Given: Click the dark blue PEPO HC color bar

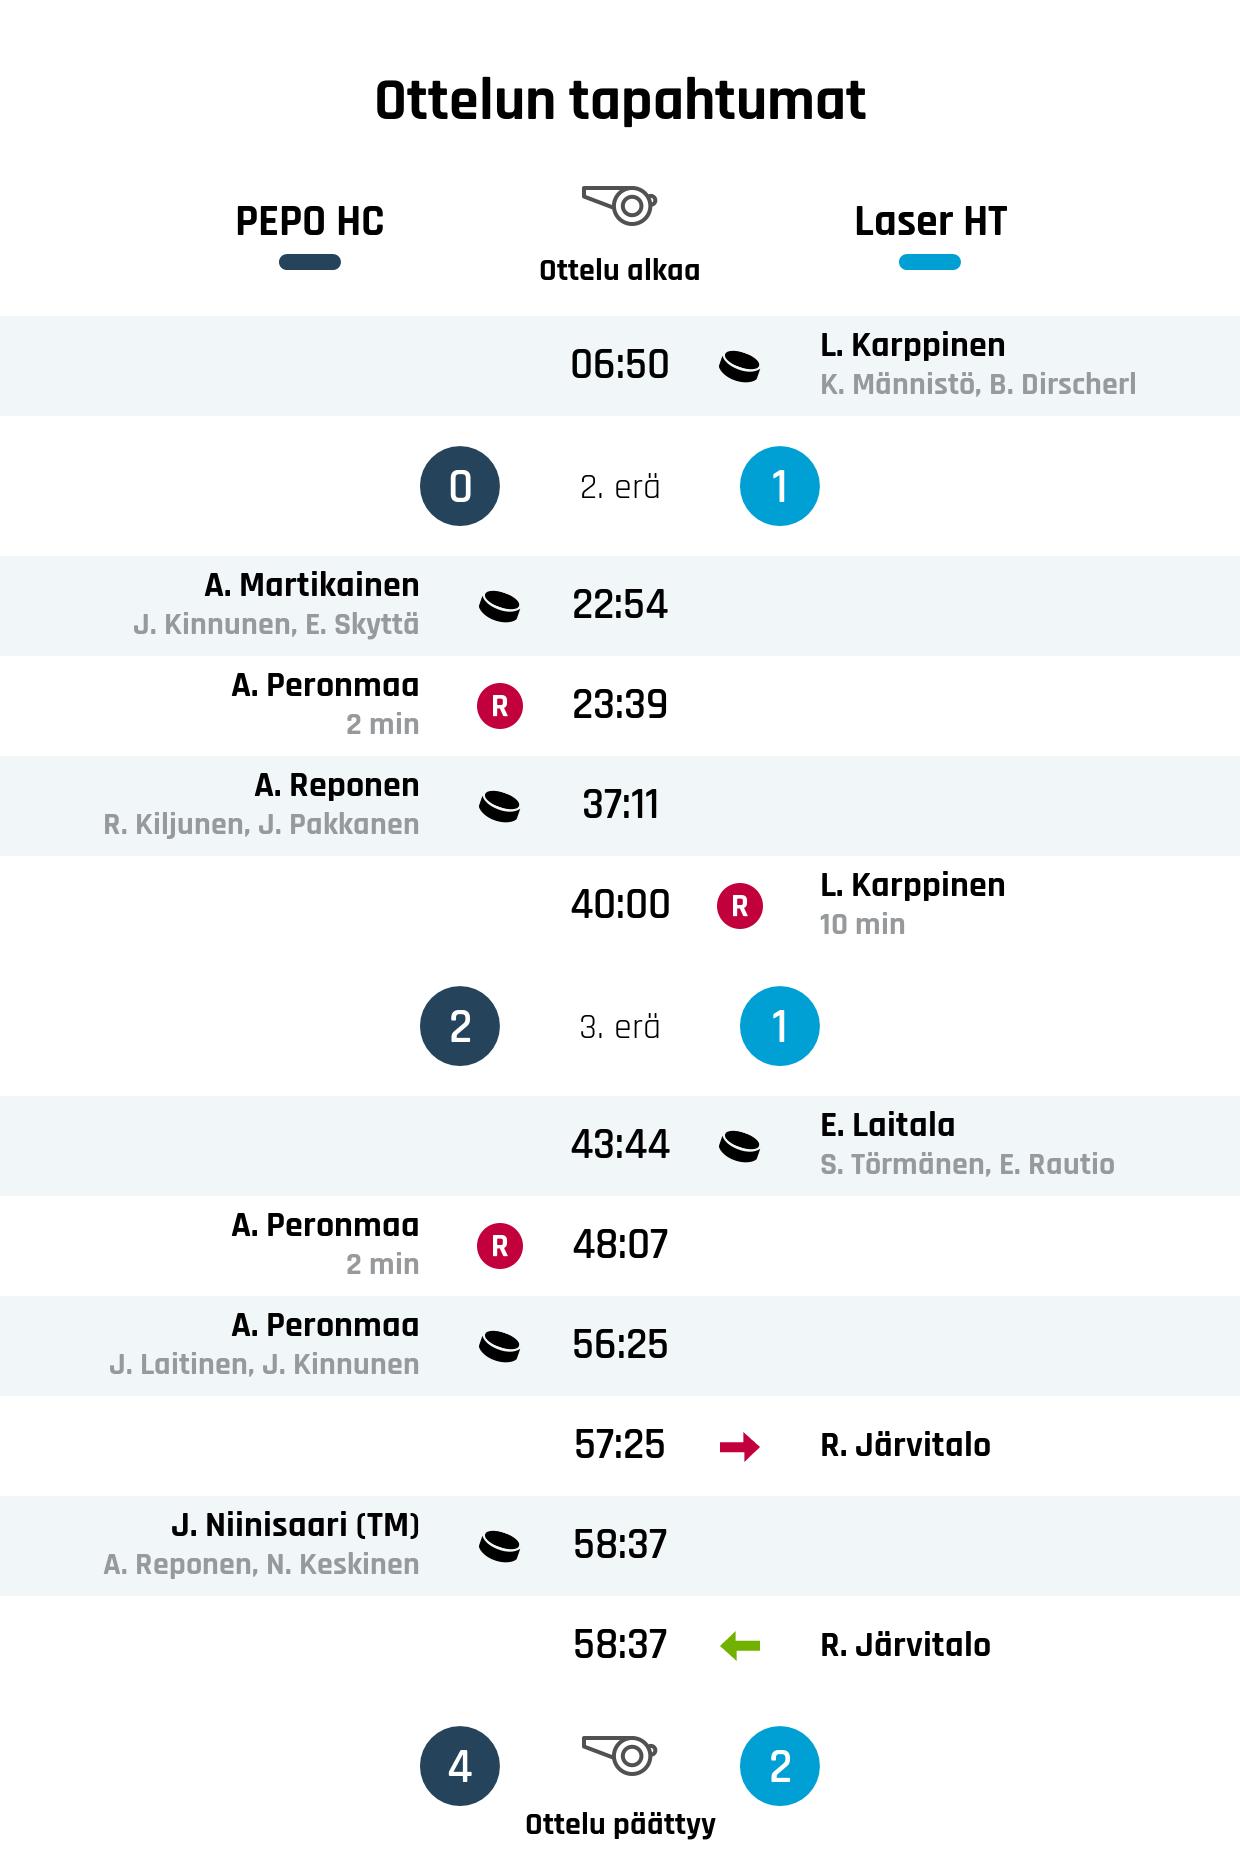Looking at the screenshot, I should [309, 262].
